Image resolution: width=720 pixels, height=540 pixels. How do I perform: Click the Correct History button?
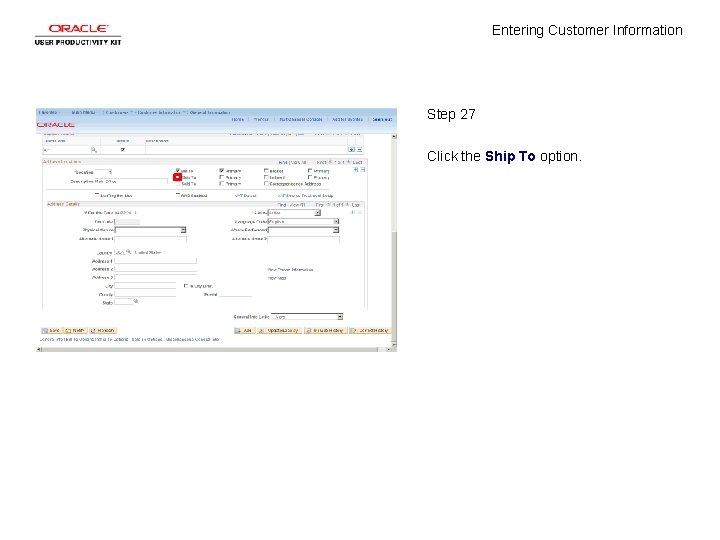[370, 331]
